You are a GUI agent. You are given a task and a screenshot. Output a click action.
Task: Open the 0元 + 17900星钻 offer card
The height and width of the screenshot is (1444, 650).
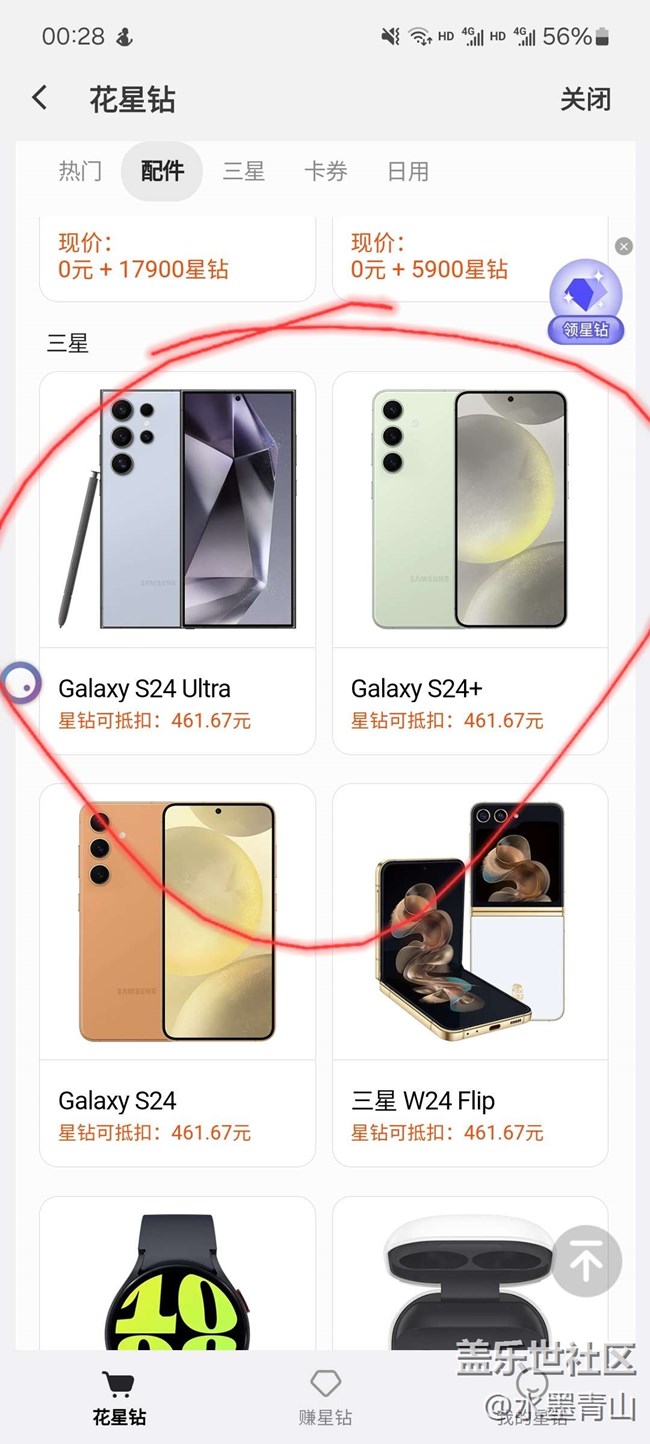tap(177, 258)
